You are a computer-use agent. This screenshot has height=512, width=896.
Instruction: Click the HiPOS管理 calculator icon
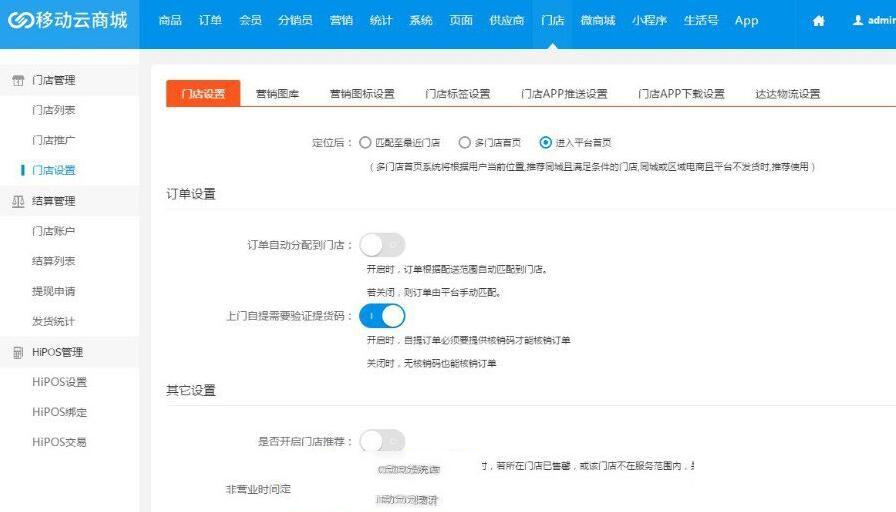pos(18,352)
